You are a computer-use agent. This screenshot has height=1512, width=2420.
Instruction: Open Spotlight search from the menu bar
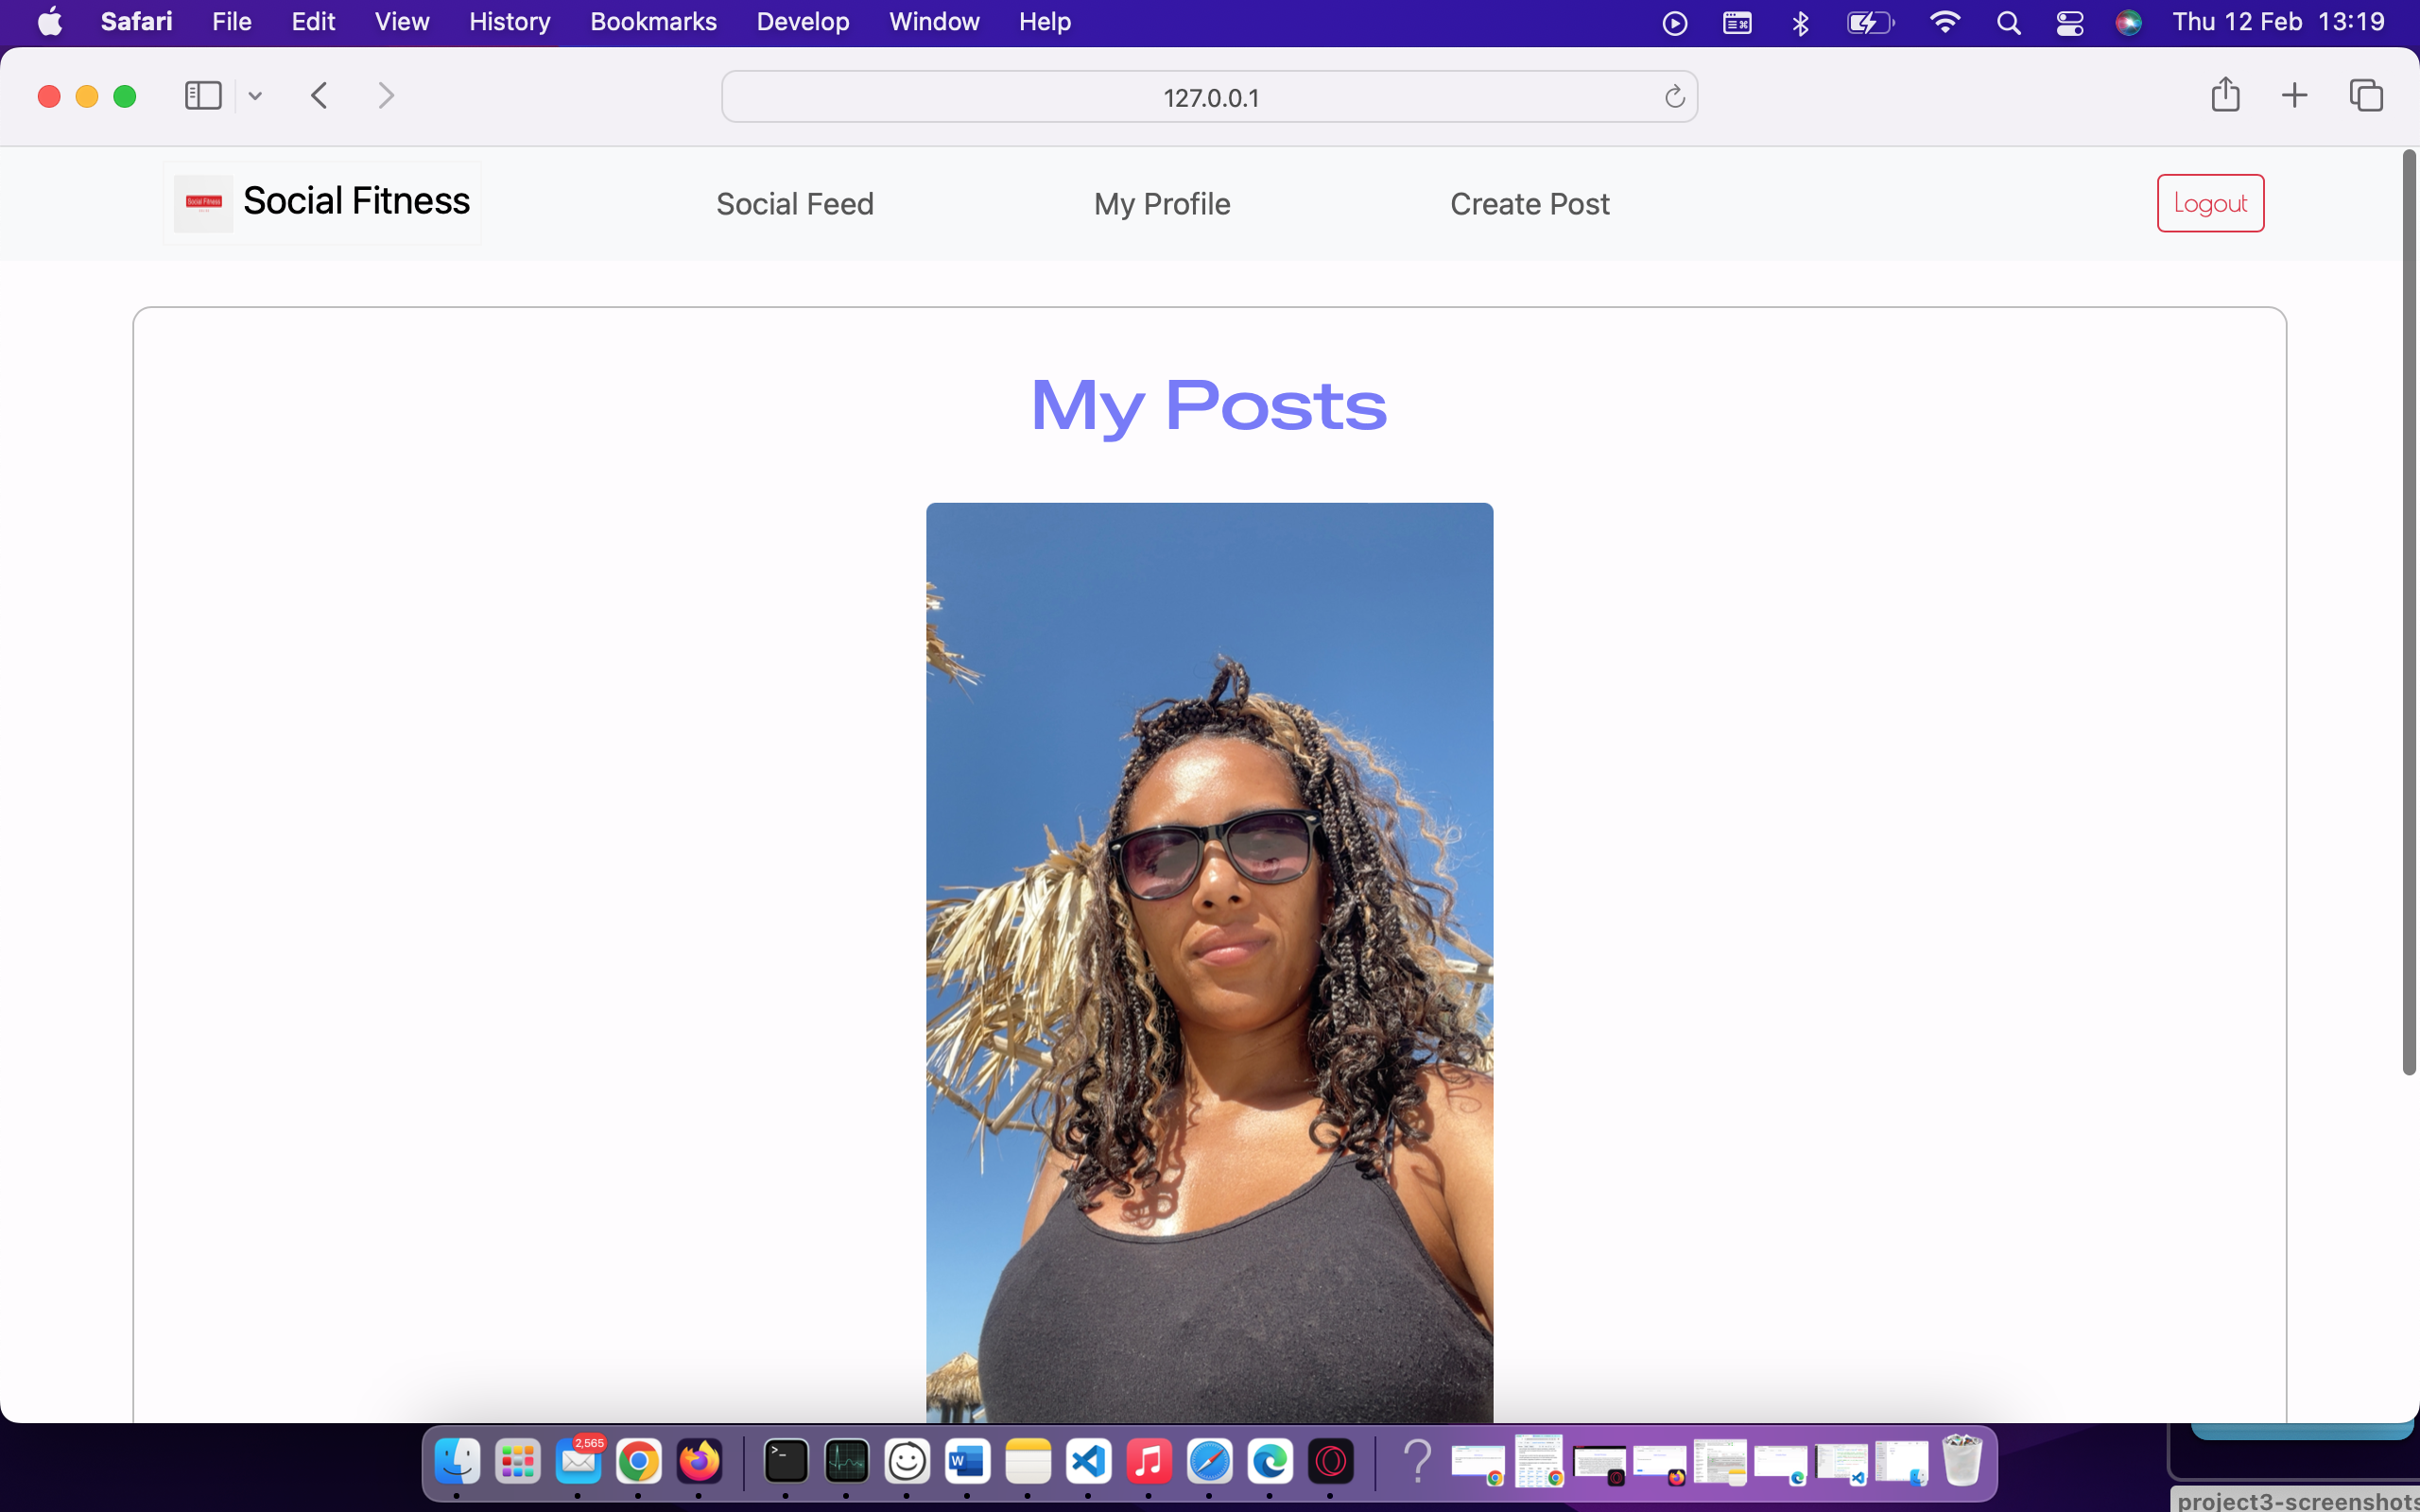click(2009, 22)
